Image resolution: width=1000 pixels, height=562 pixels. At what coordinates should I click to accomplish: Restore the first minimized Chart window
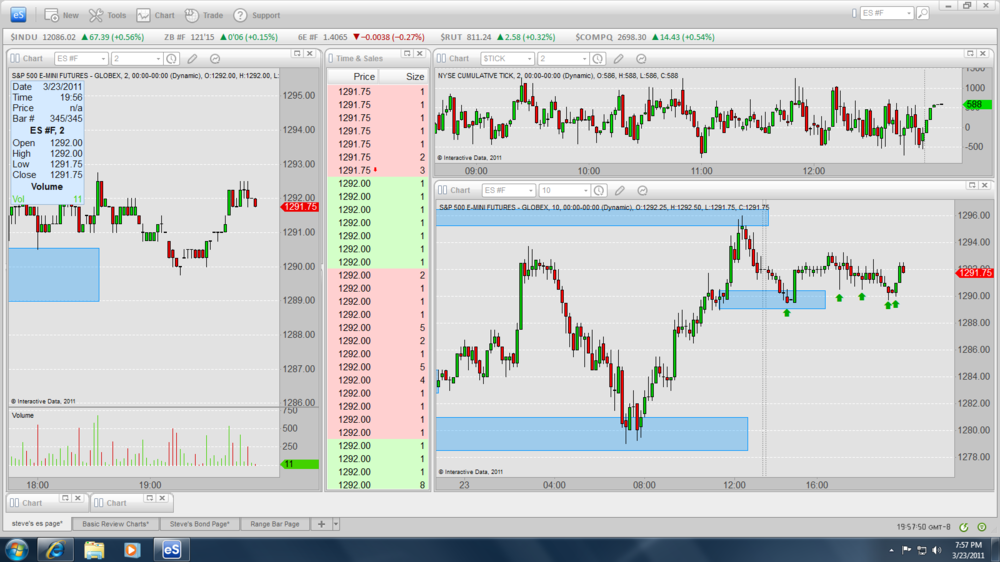[65, 498]
